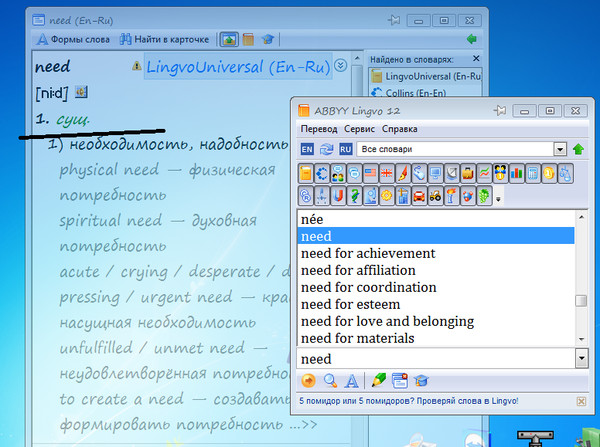Select 'need for coordination' entry
The image size is (600, 447).
pos(436,287)
